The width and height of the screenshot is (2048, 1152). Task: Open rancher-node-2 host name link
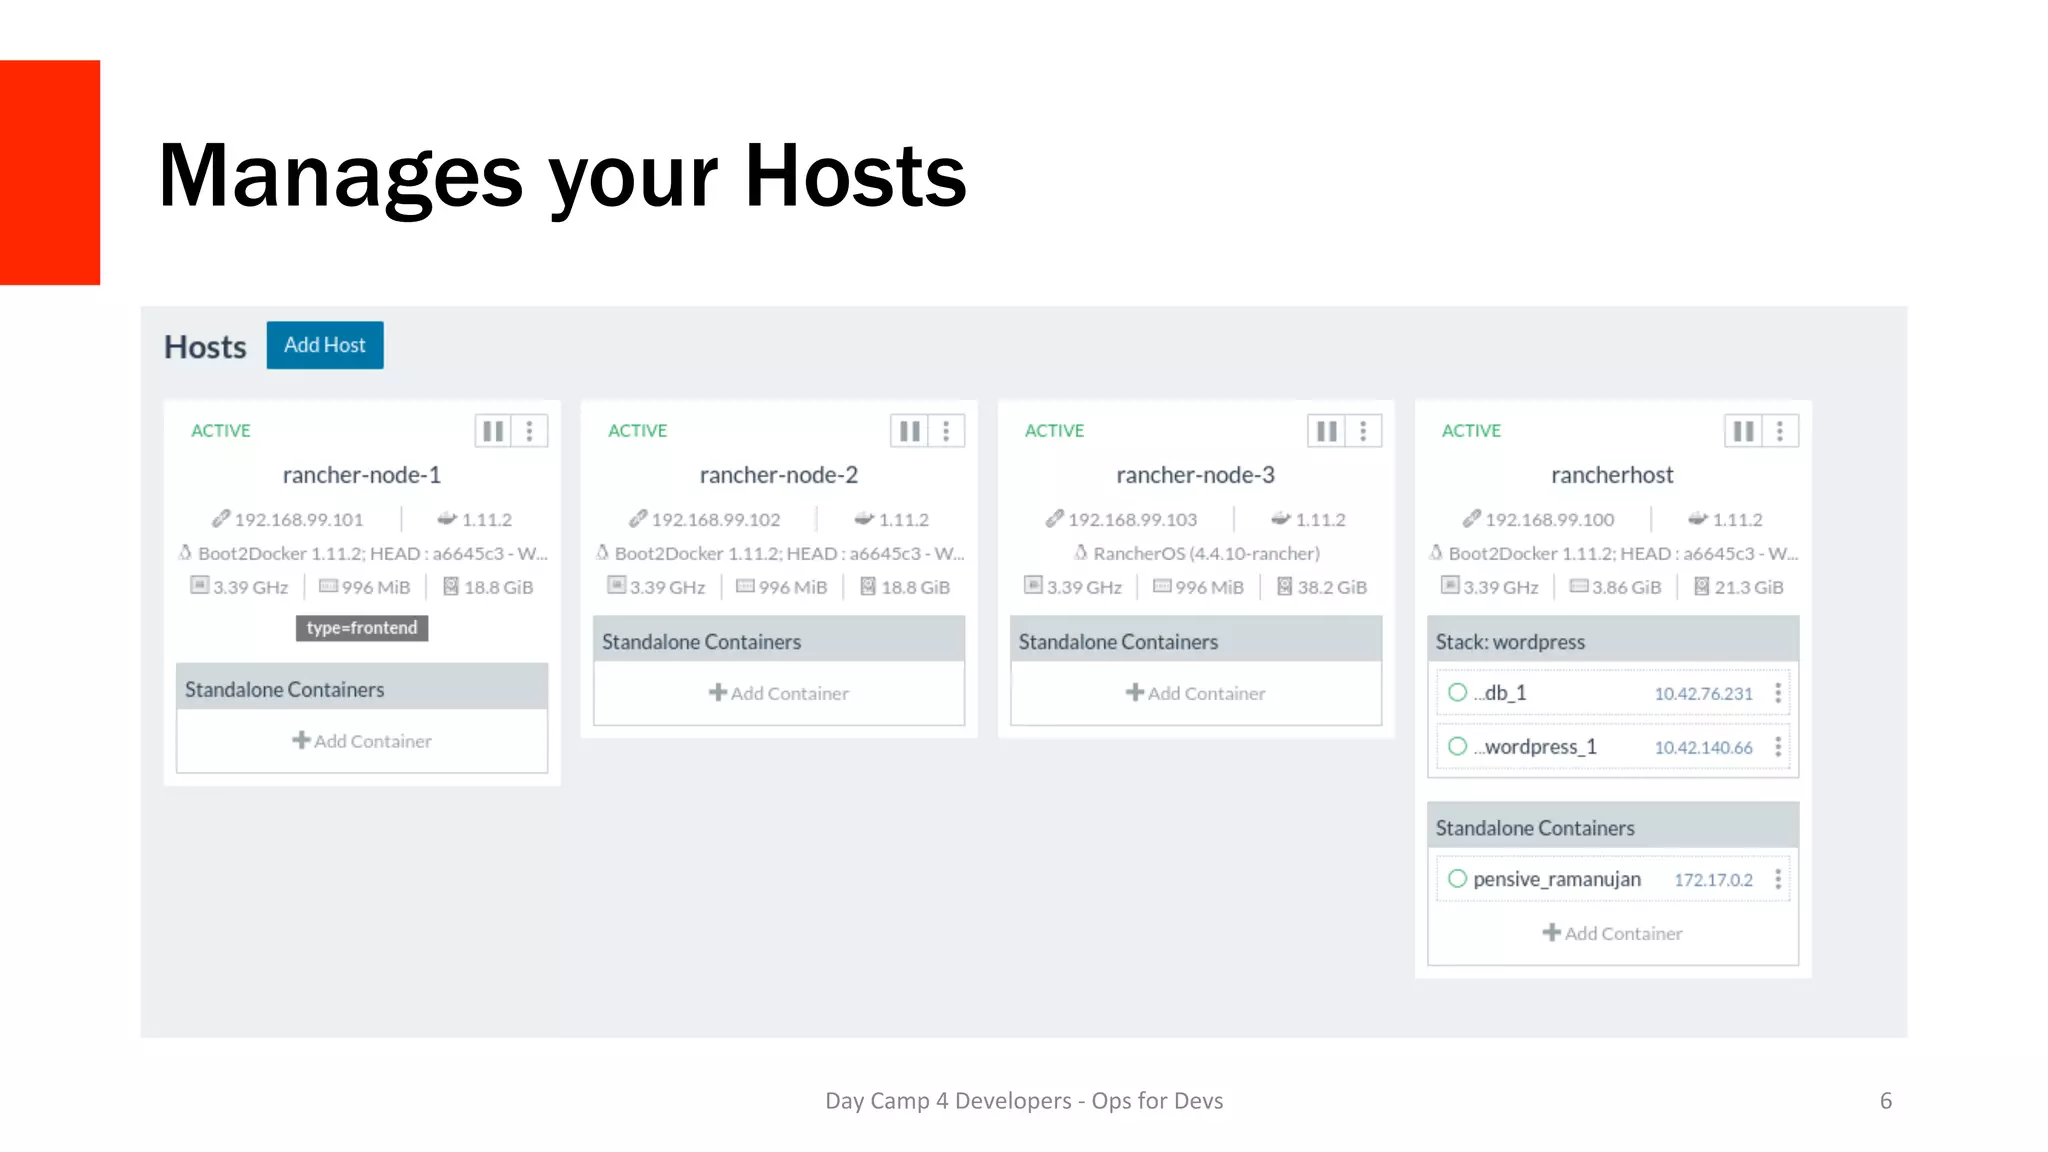[x=779, y=475]
